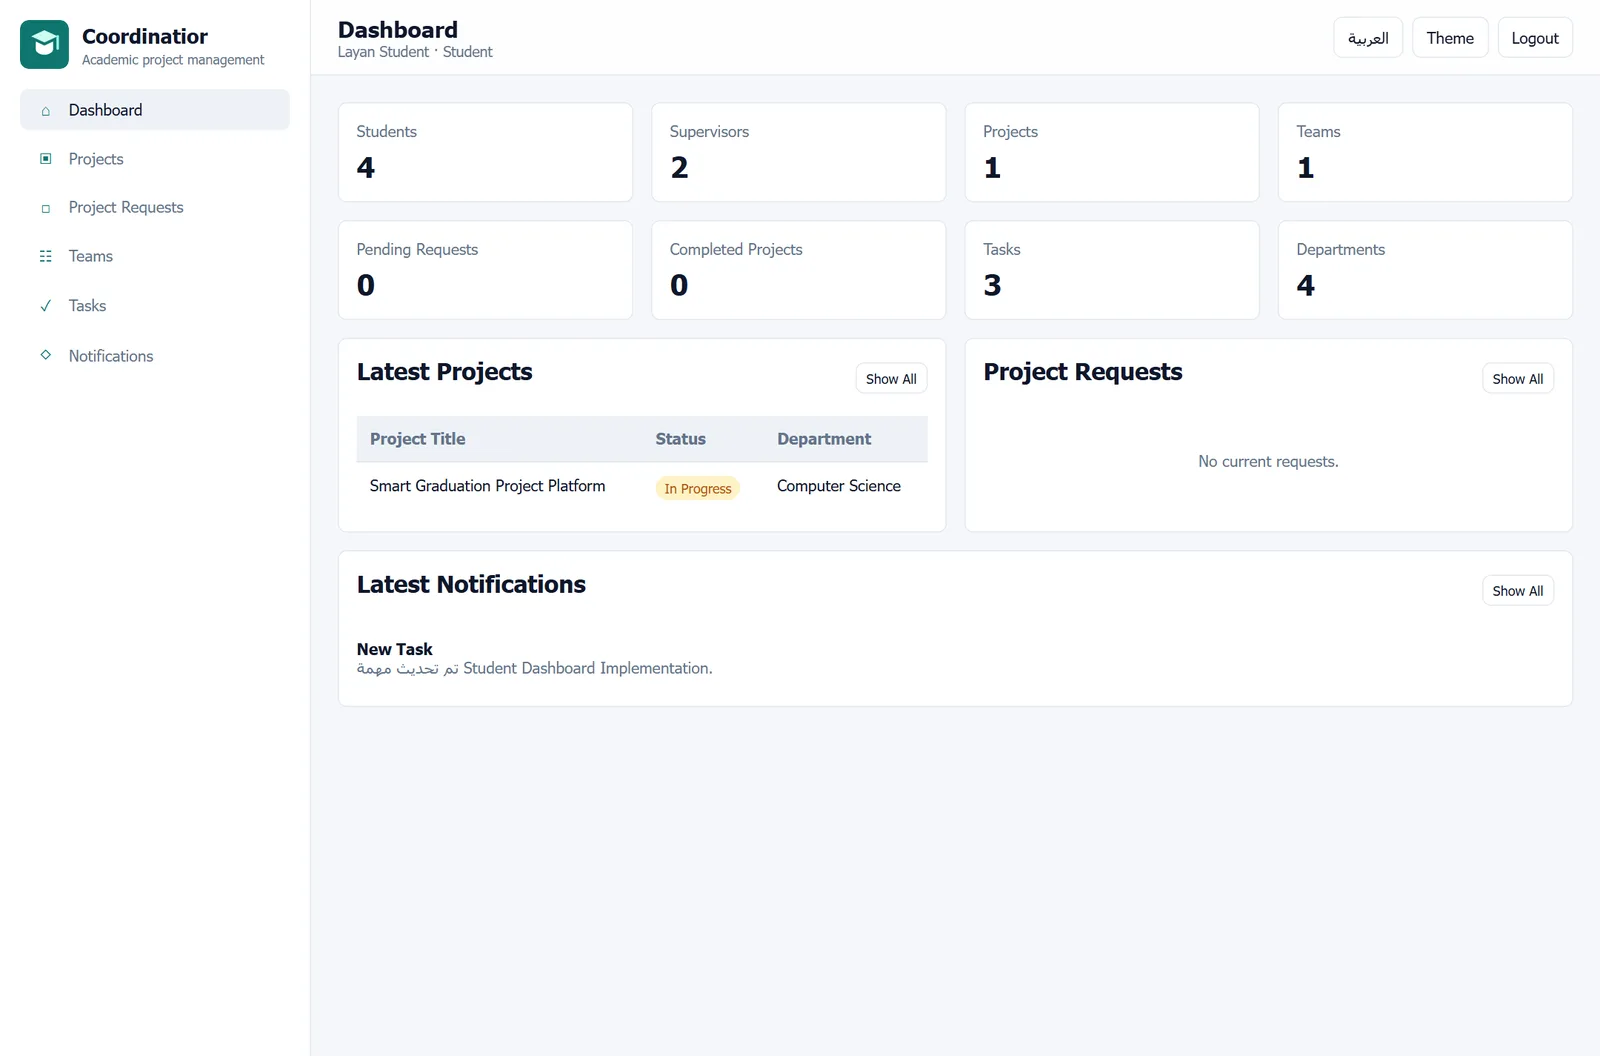Click the Tasks checkmark icon
The height and width of the screenshot is (1056, 1600).
tap(45, 306)
